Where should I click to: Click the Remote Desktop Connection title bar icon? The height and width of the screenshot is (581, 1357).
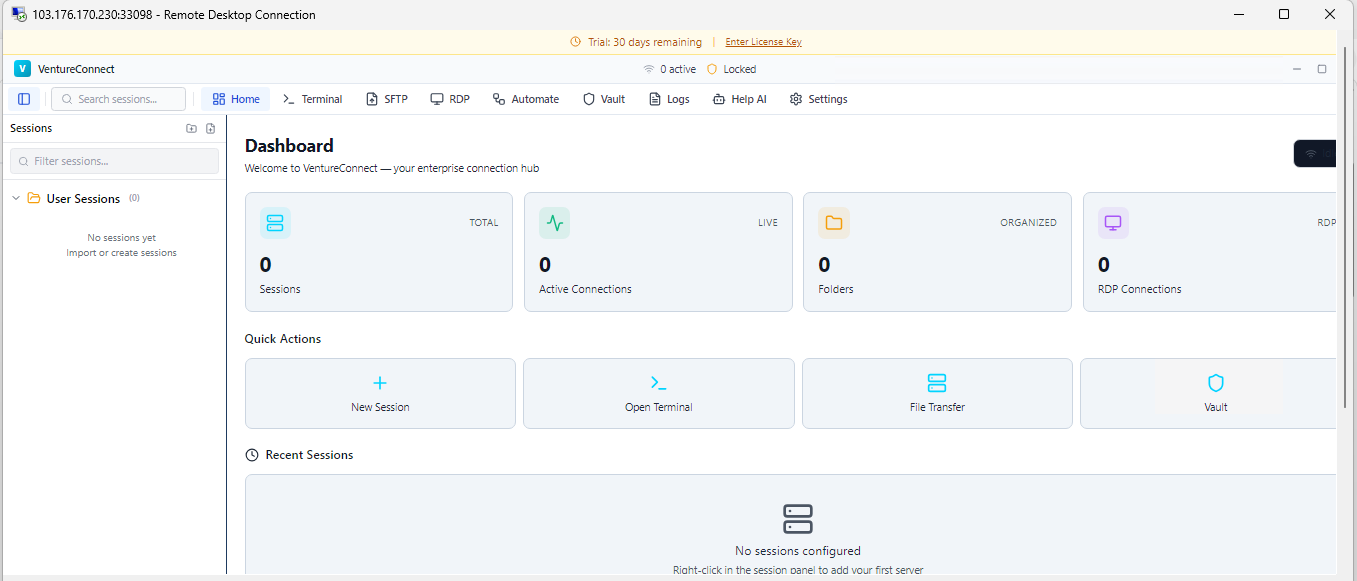pos(19,14)
